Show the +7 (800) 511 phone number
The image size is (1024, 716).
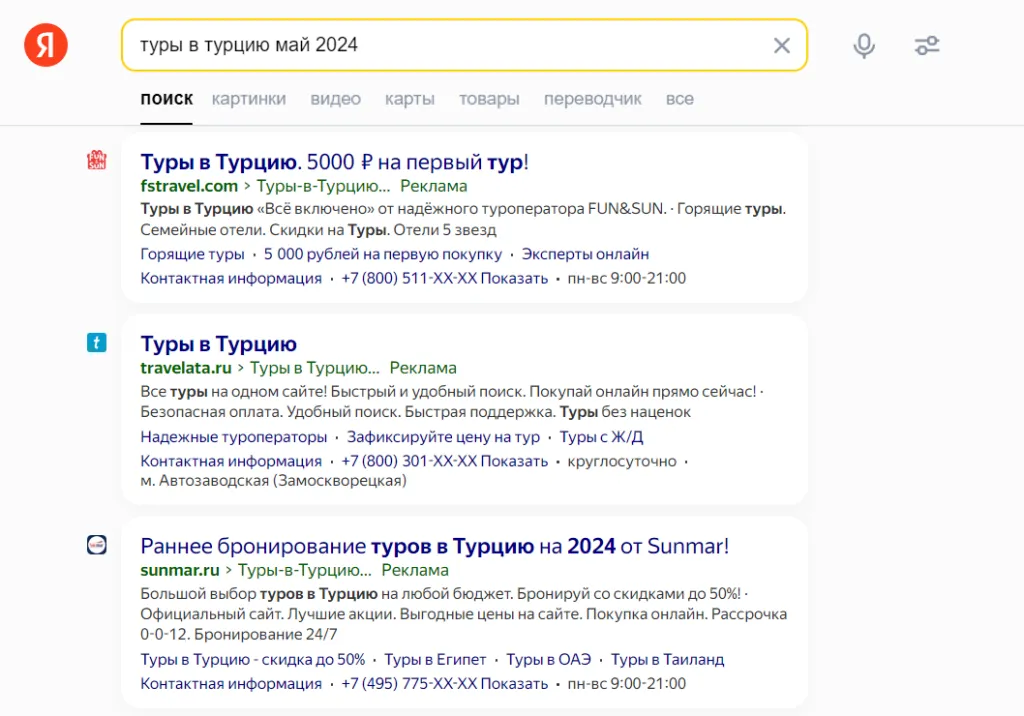(x=445, y=278)
